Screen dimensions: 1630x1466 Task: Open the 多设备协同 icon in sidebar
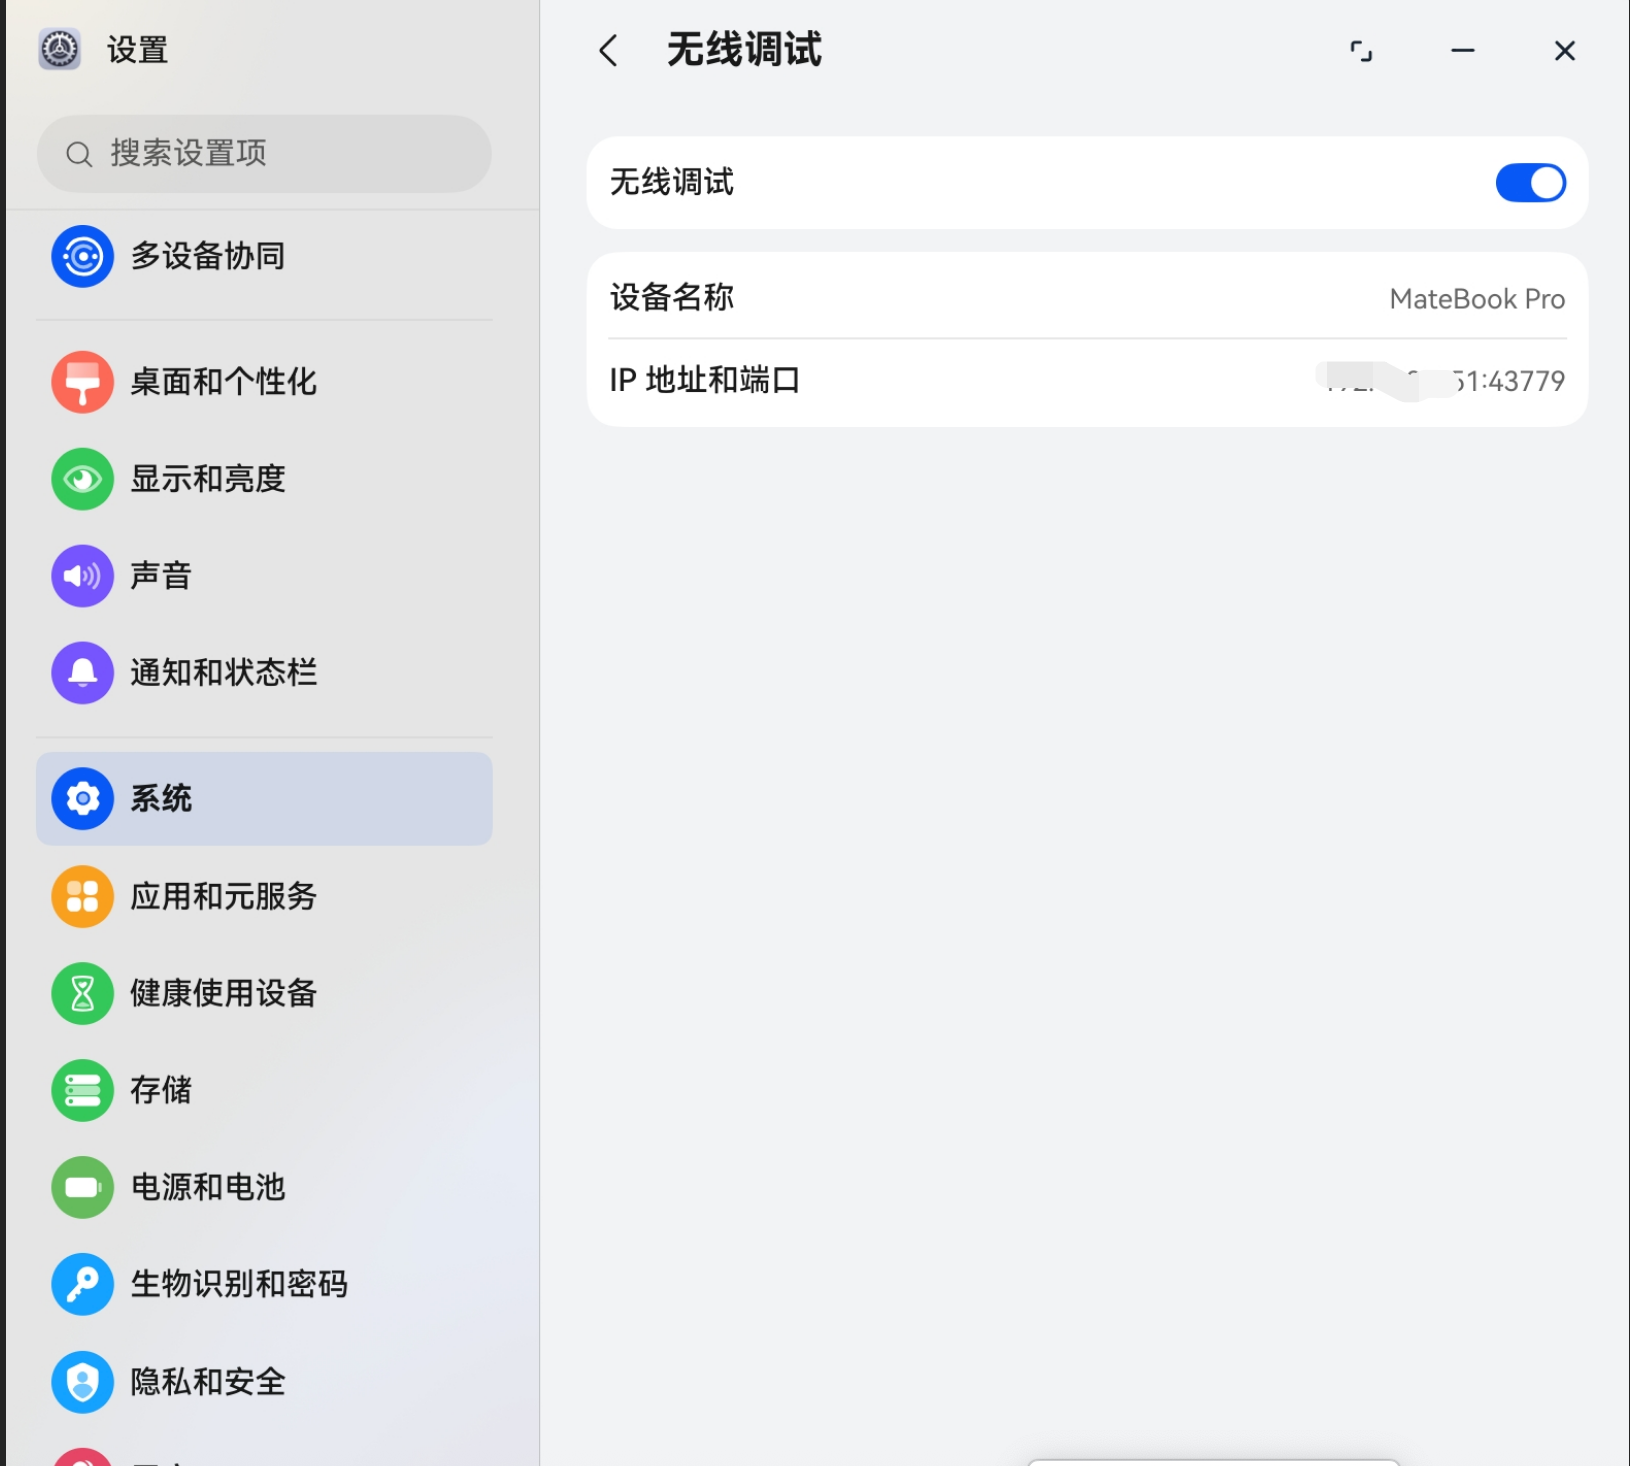(x=82, y=256)
